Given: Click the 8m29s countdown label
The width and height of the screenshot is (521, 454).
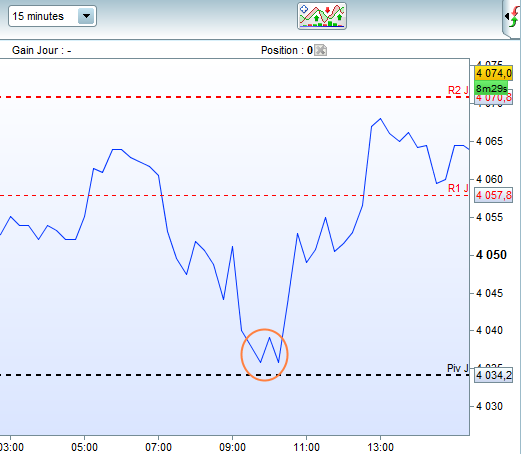Looking at the screenshot, I should (491, 89).
